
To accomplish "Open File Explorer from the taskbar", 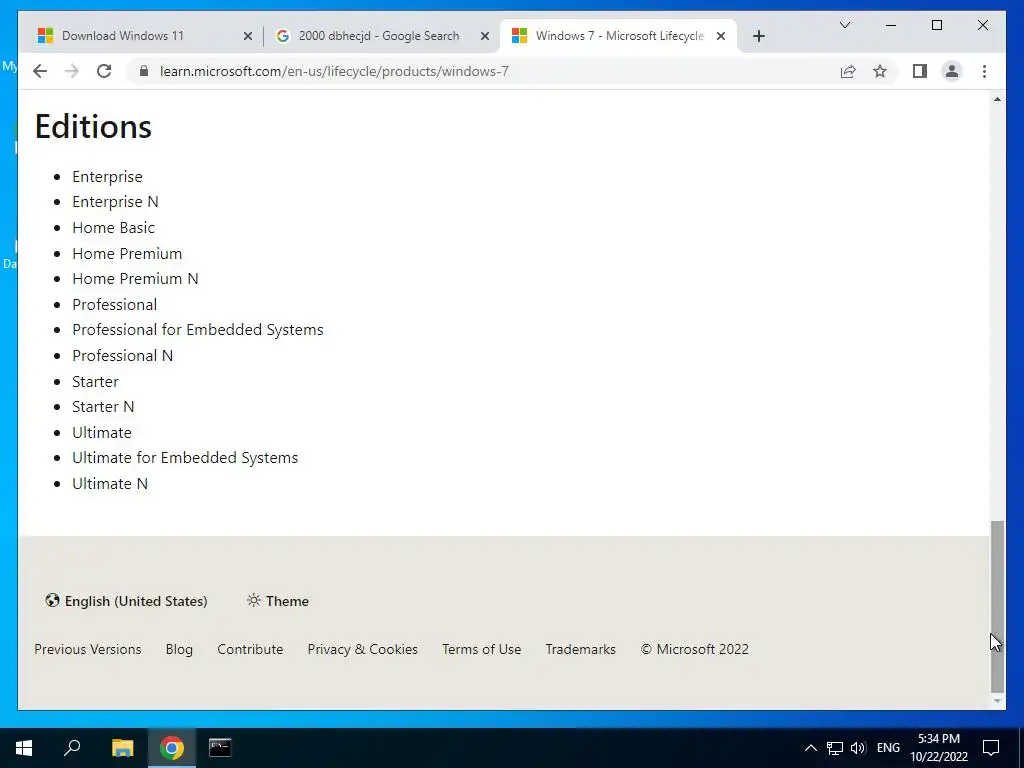I will 122,748.
